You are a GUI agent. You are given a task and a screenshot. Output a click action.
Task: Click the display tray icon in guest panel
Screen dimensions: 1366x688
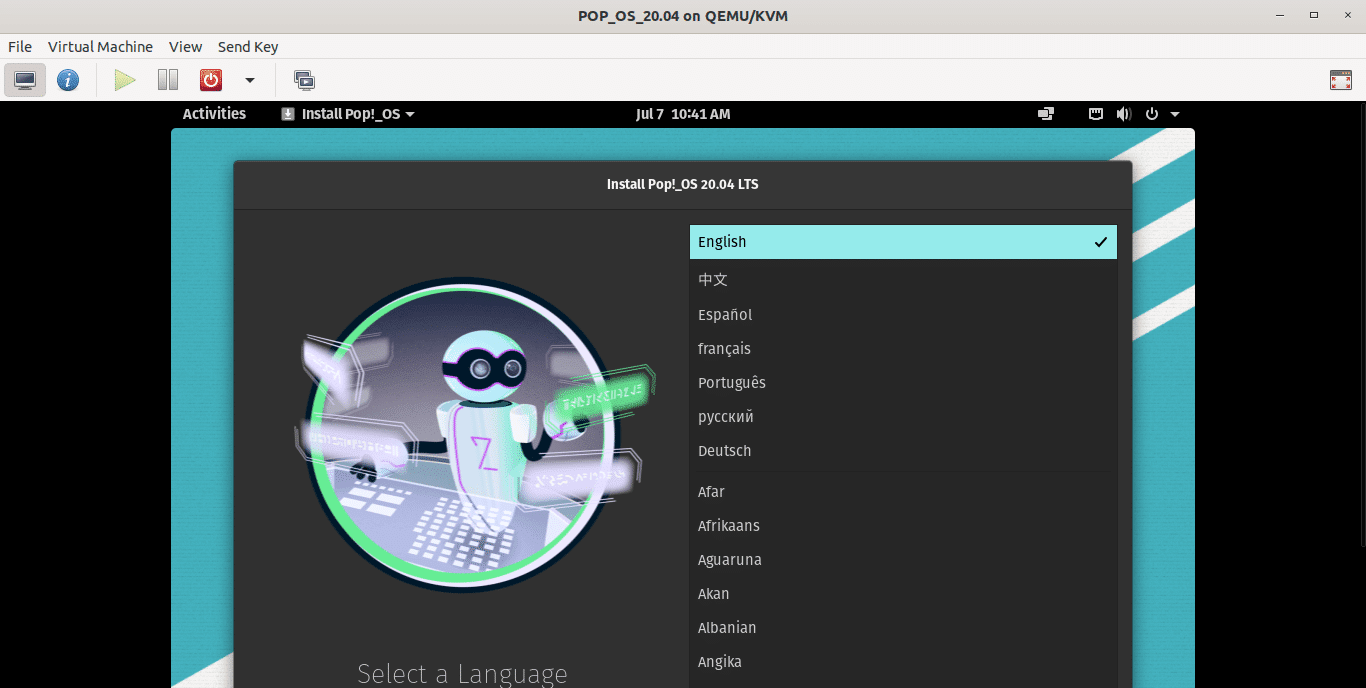[x=1046, y=114]
